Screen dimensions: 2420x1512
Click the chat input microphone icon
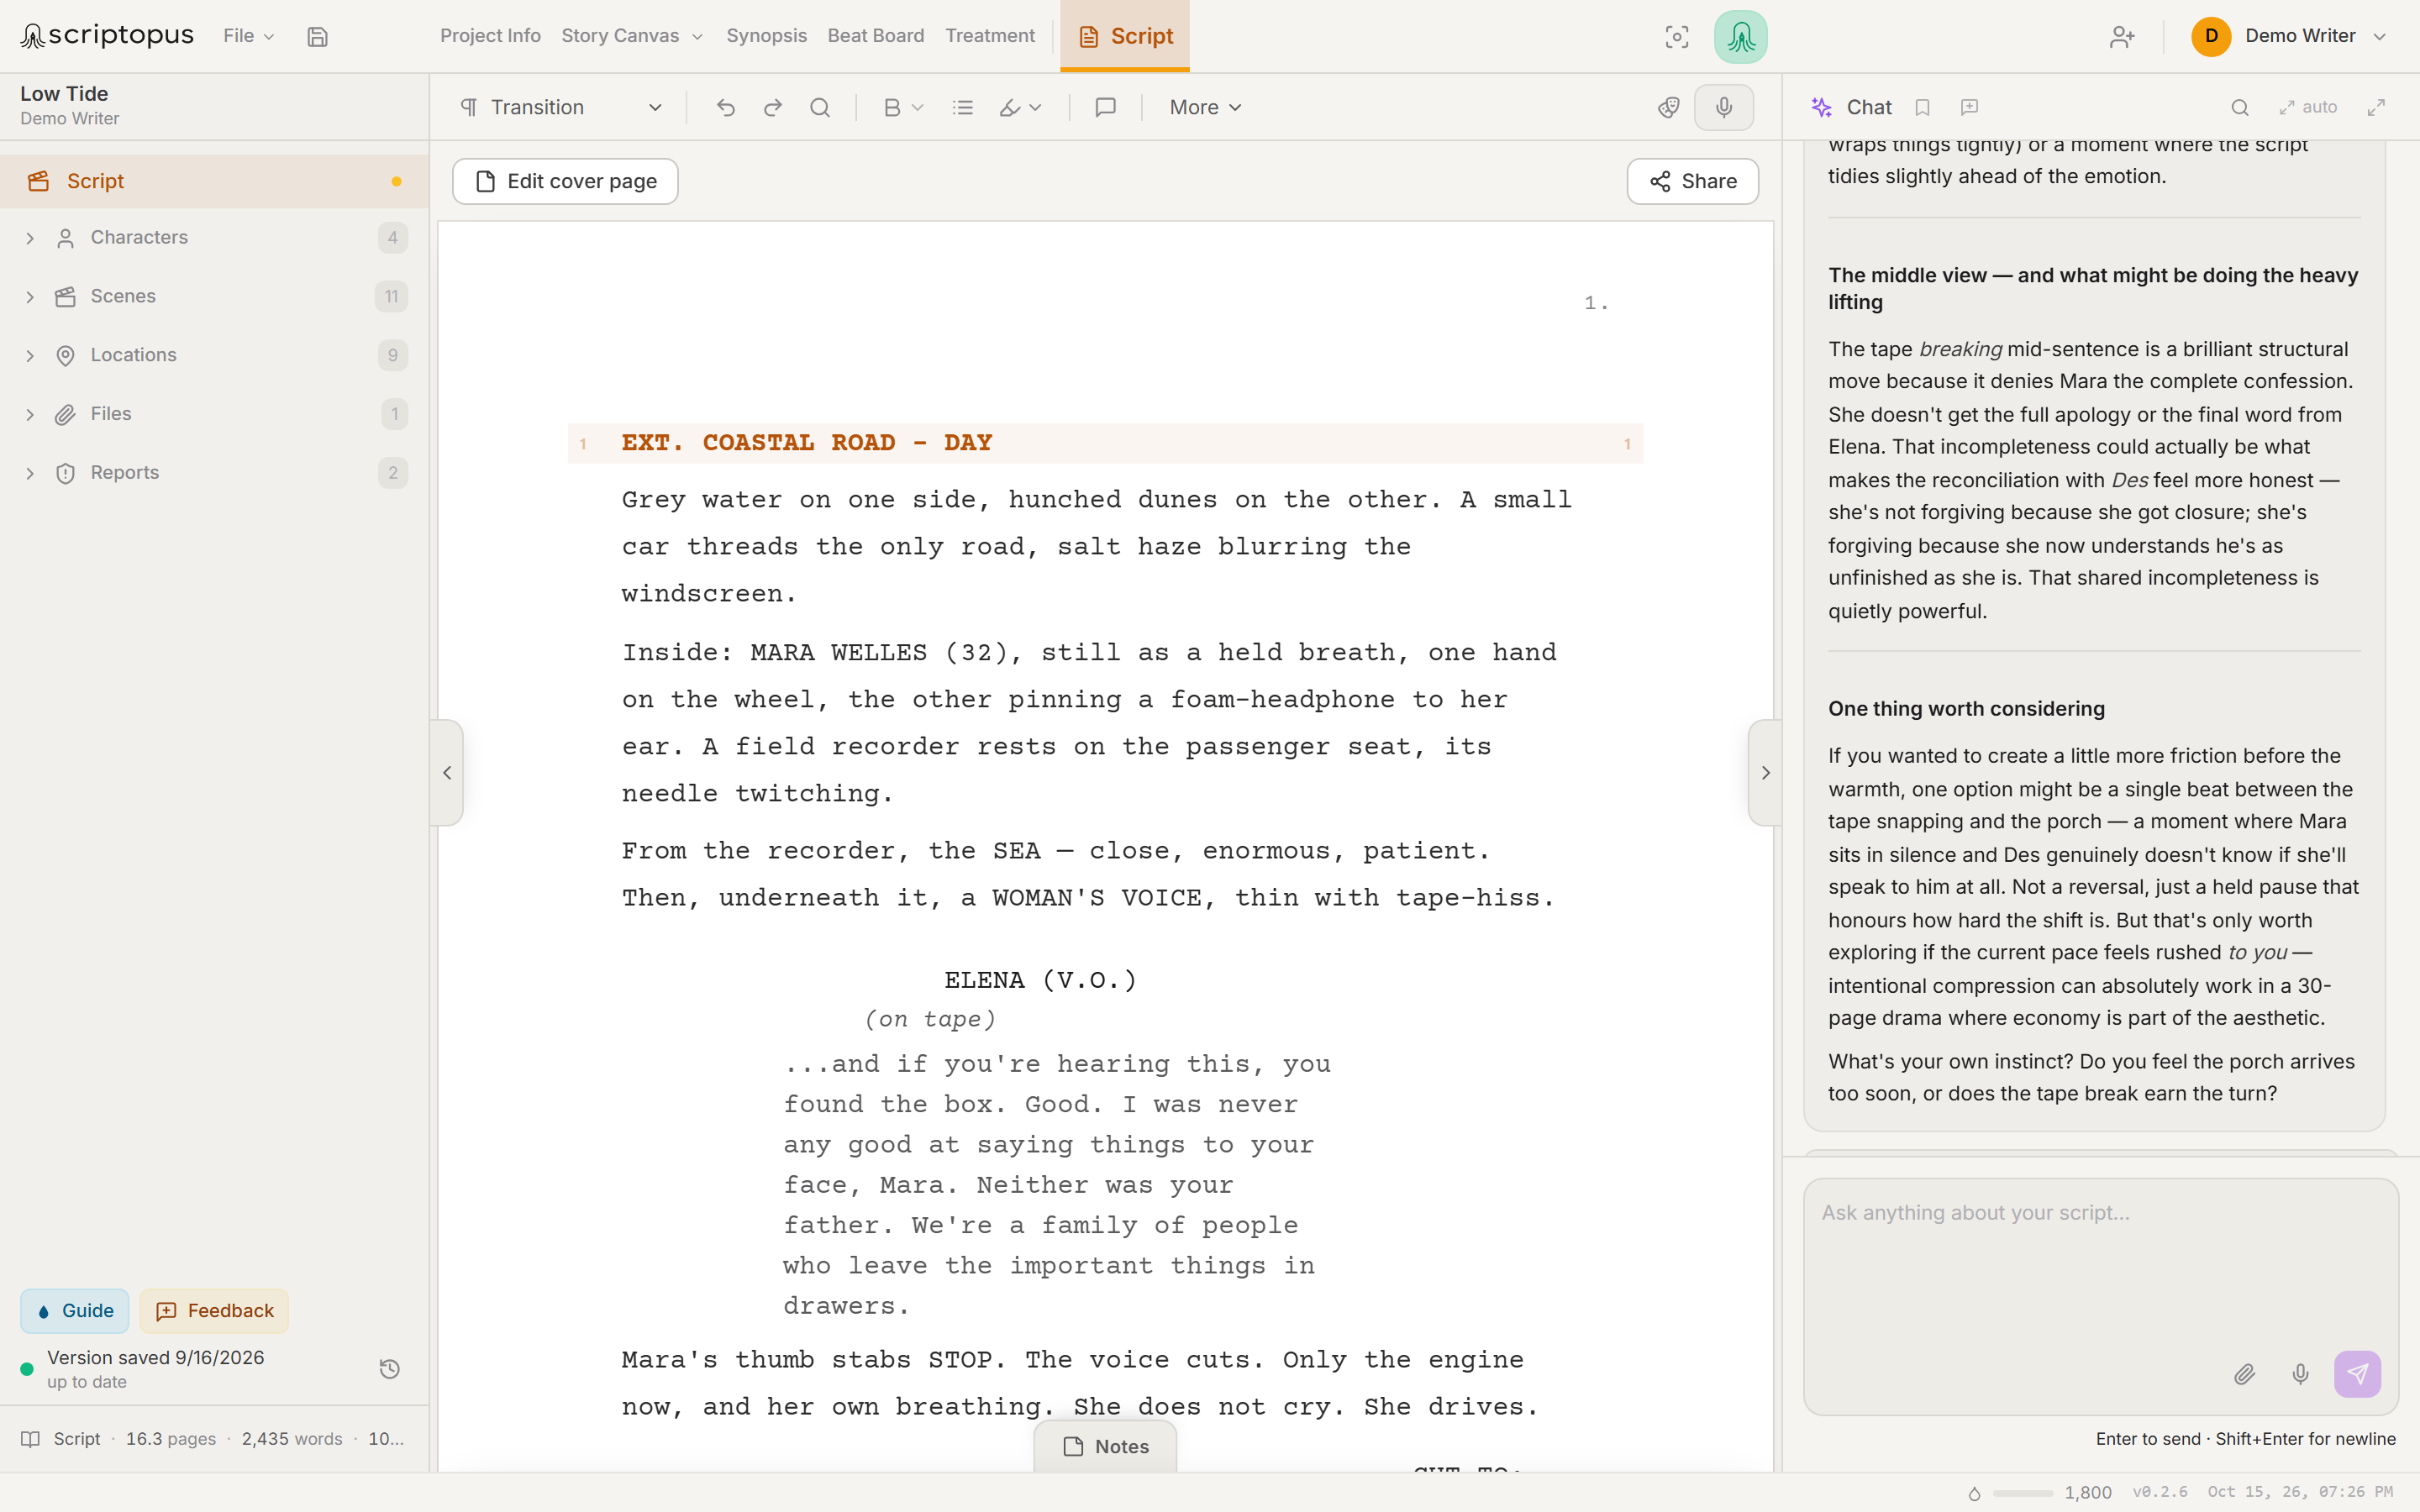point(2300,1374)
